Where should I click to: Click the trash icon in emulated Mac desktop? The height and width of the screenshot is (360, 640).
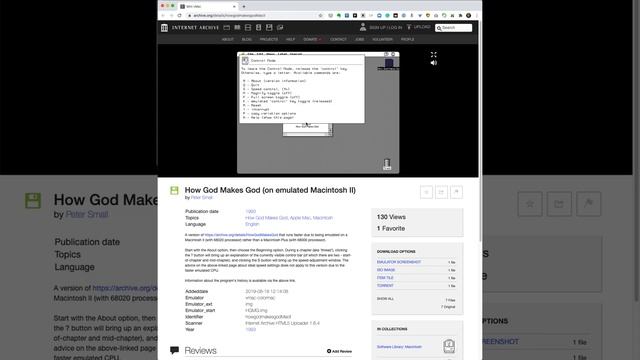pos(387,164)
